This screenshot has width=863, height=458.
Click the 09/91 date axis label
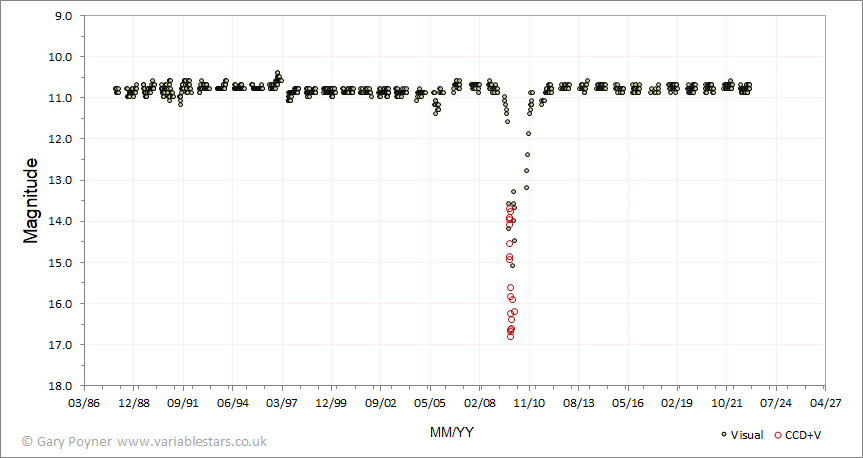click(183, 402)
